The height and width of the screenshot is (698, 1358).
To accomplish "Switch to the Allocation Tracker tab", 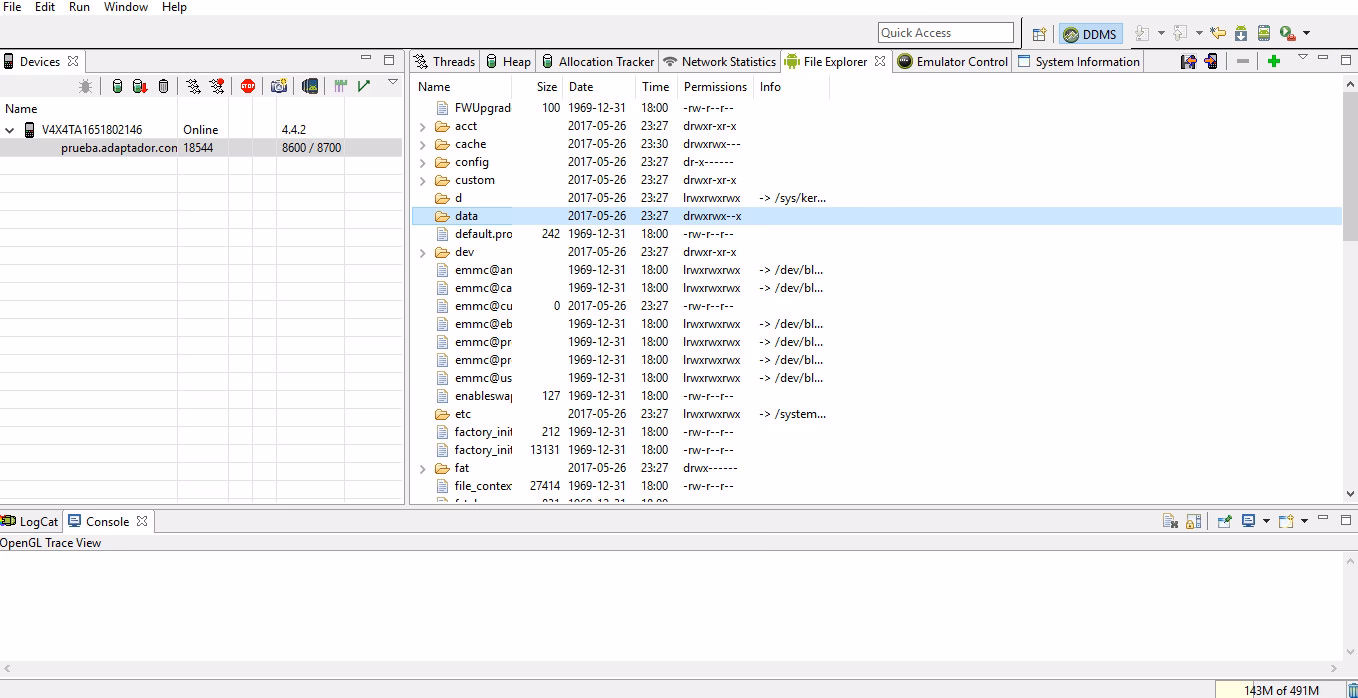I will (x=597, y=61).
